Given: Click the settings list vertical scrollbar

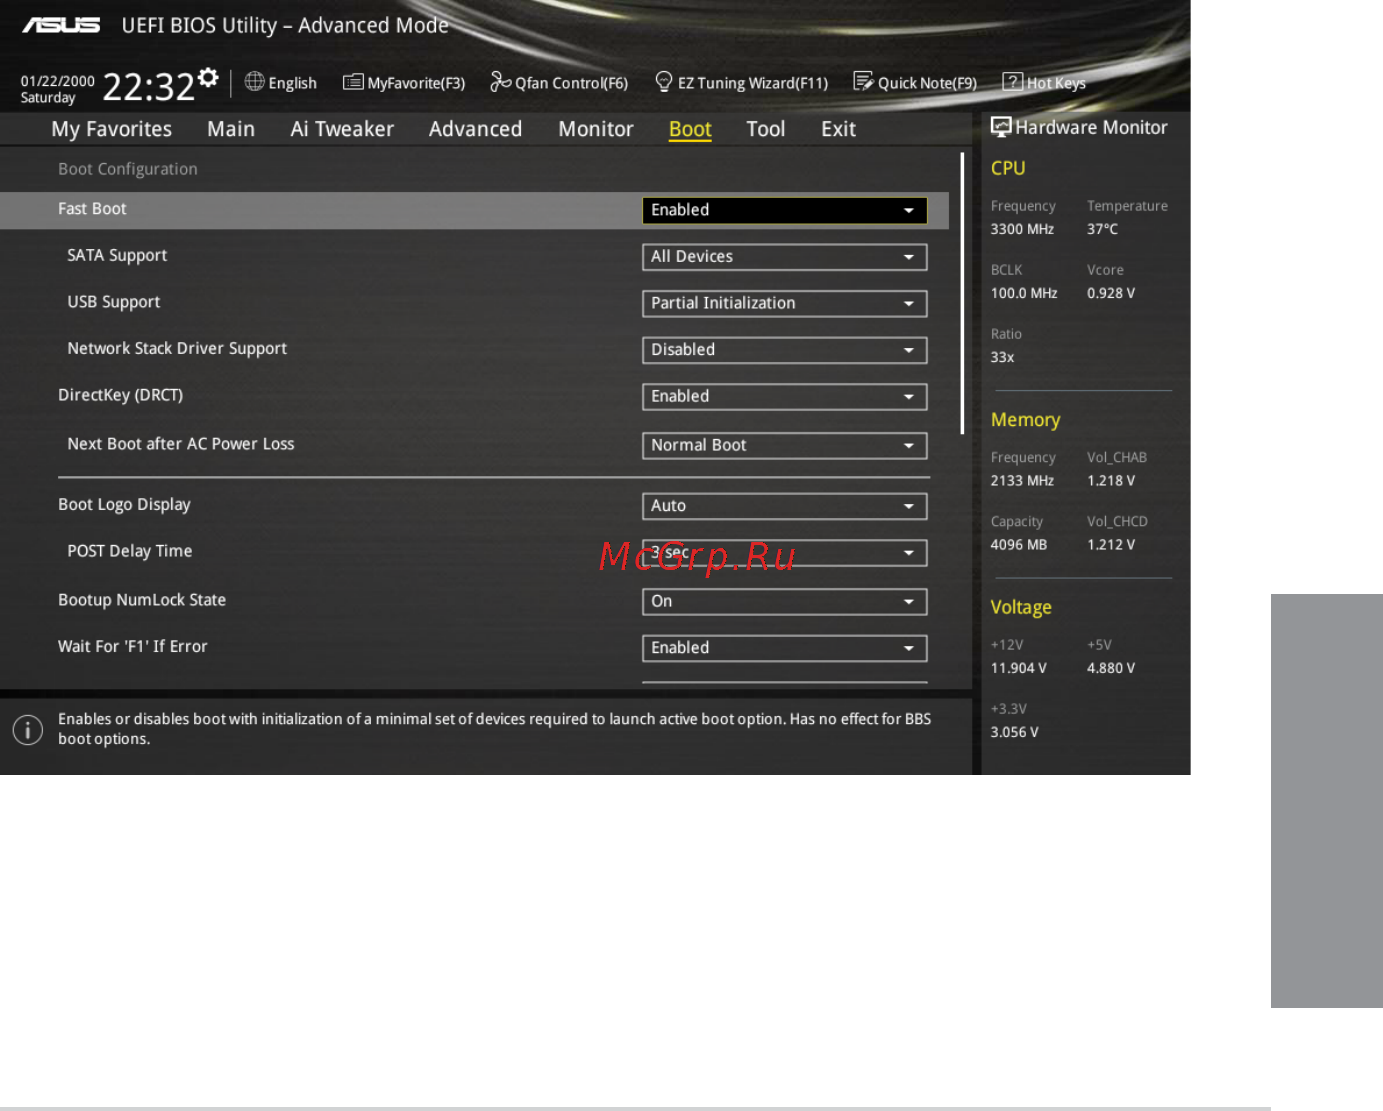Looking at the screenshot, I should [962, 293].
